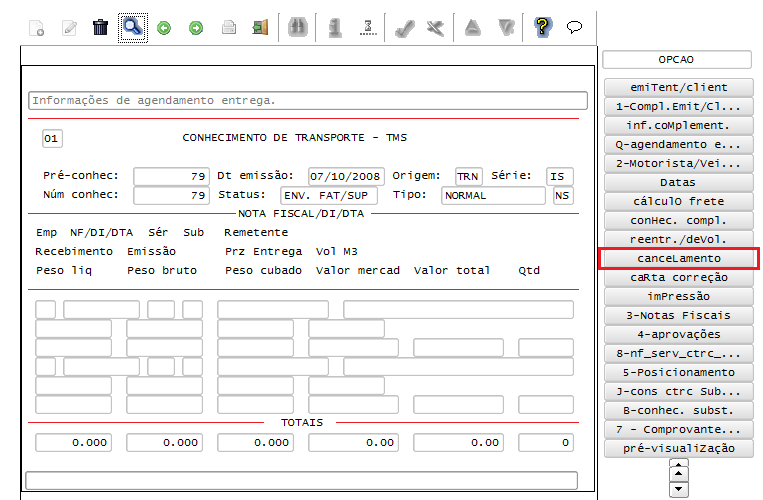
Task: Click the imPressão button
Action: 679,296
